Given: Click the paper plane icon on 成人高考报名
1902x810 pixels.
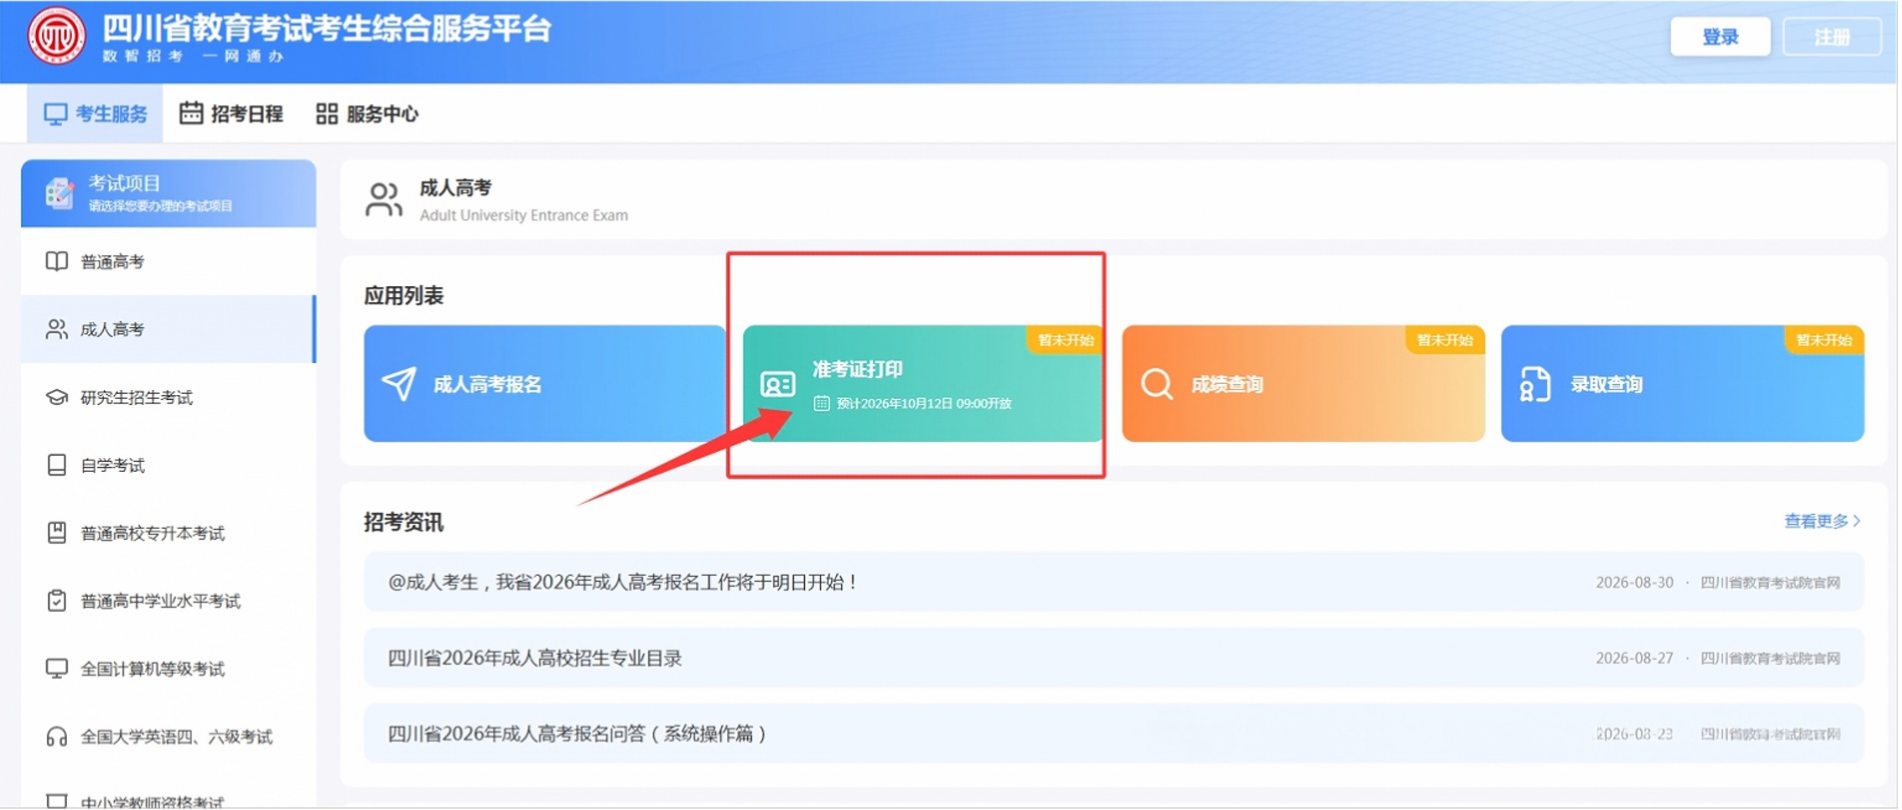Looking at the screenshot, I should coord(399,384).
